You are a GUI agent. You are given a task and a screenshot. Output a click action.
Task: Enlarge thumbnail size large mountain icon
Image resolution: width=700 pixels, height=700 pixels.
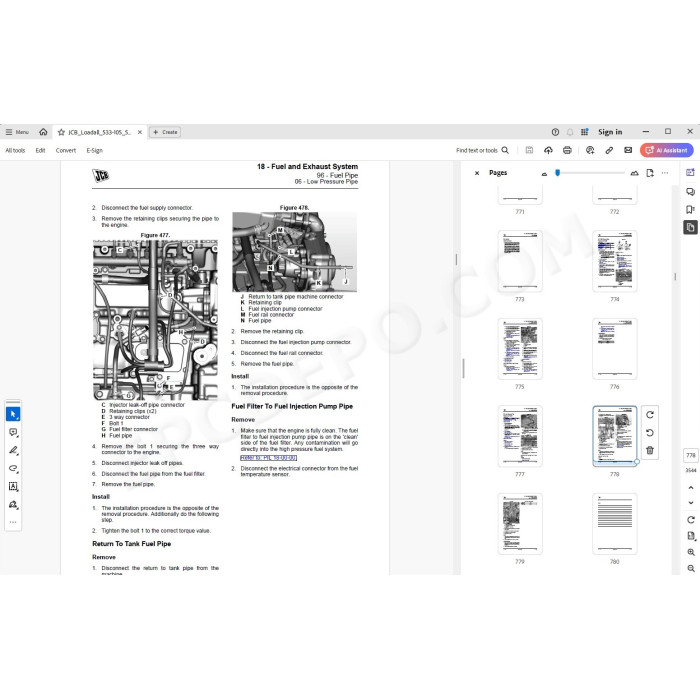coord(634,173)
